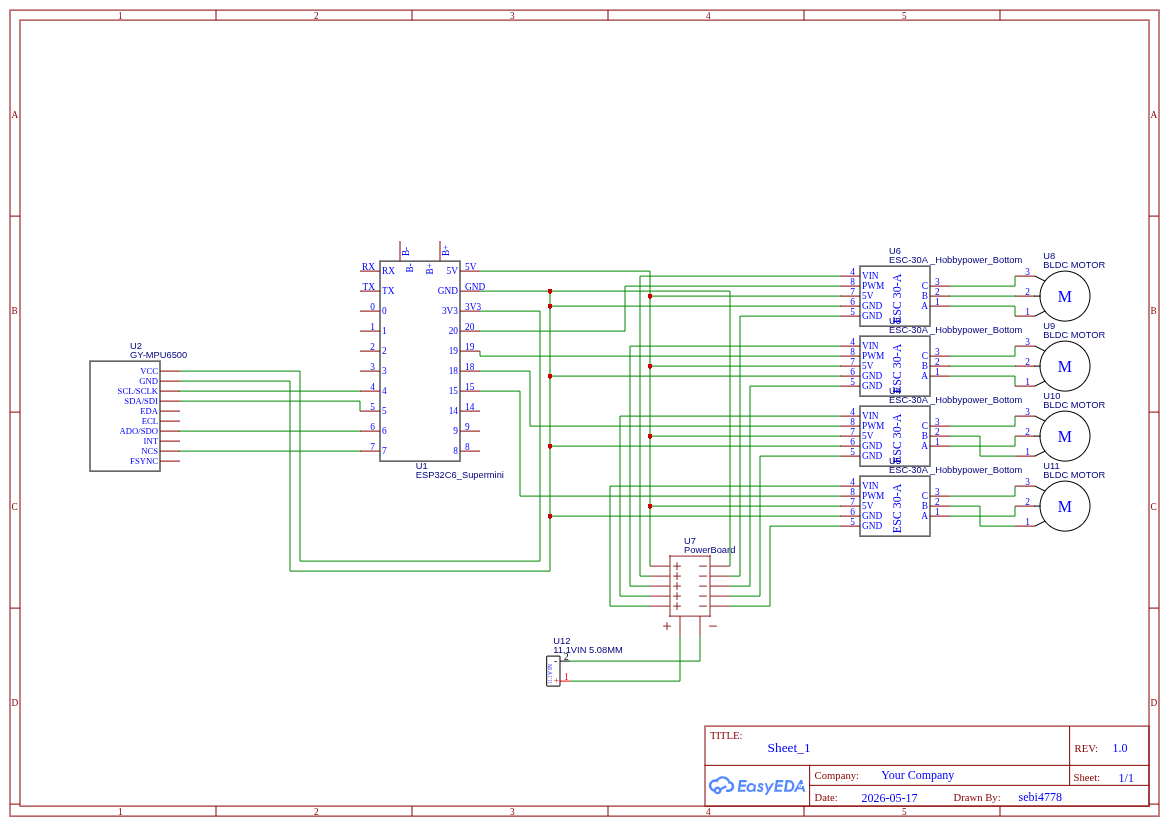
Task: Click the U8 BLDC MOTOR label
Action: (1074, 265)
